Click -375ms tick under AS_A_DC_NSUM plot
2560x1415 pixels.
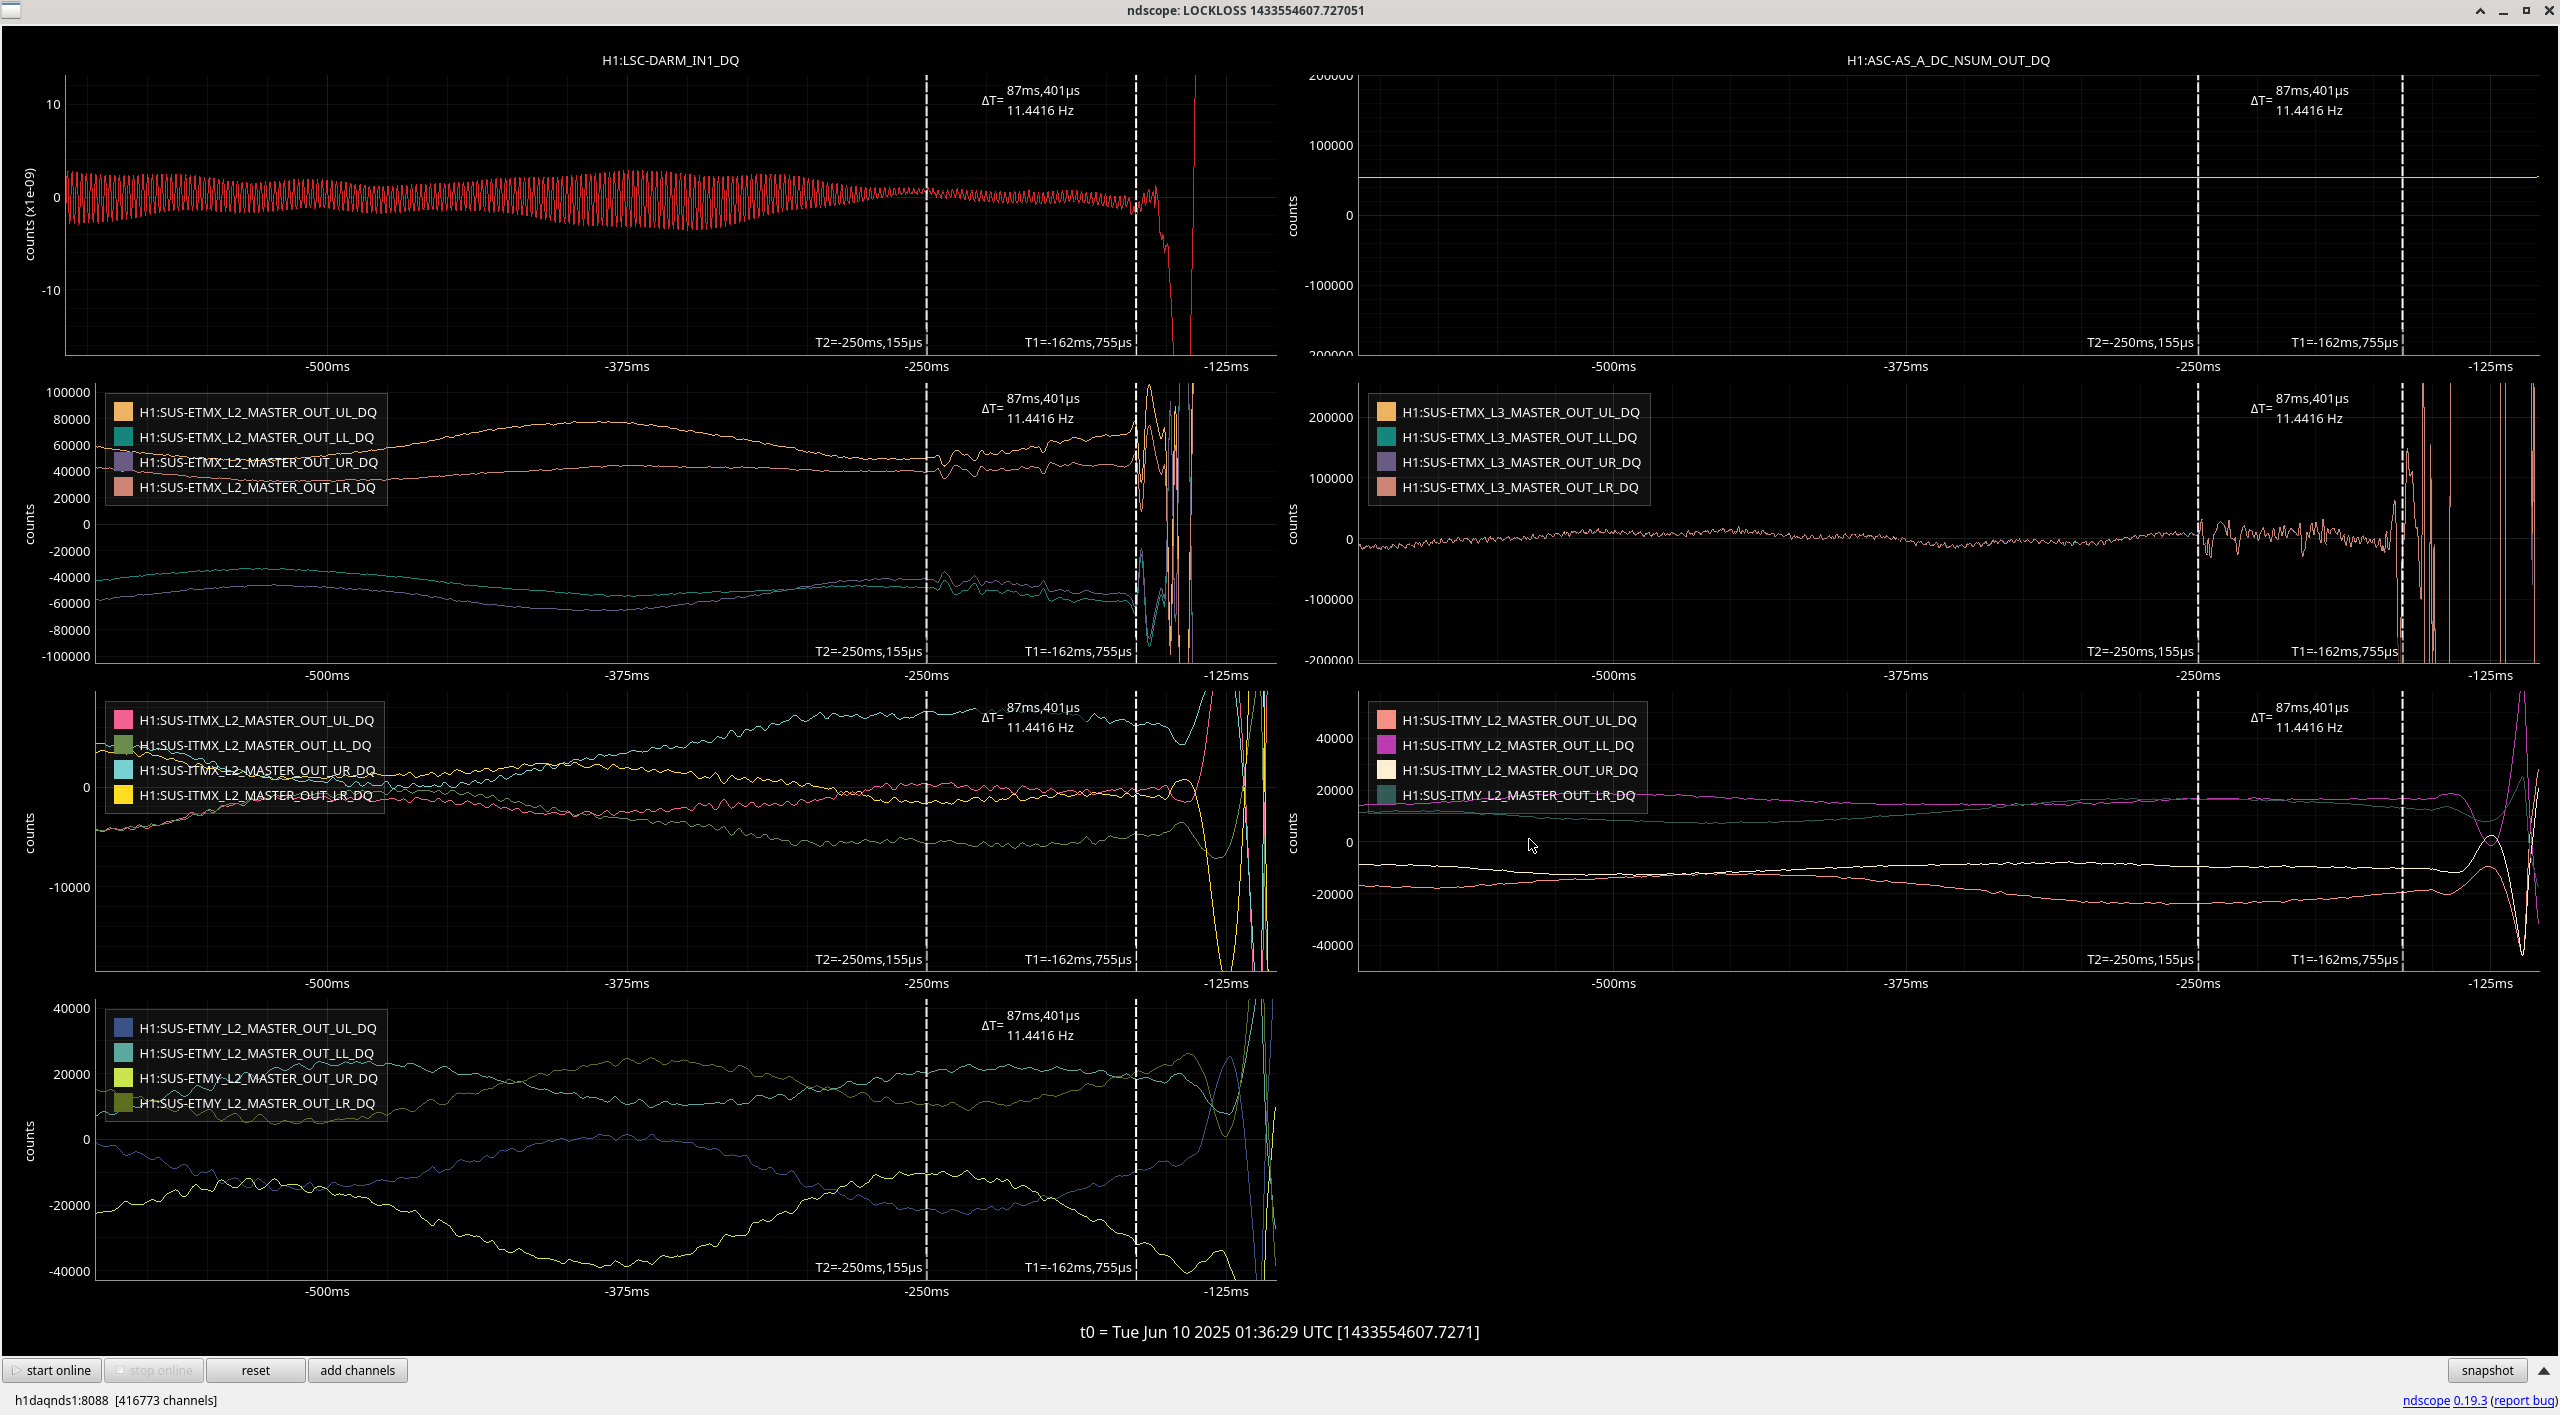[x=1906, y=367]
